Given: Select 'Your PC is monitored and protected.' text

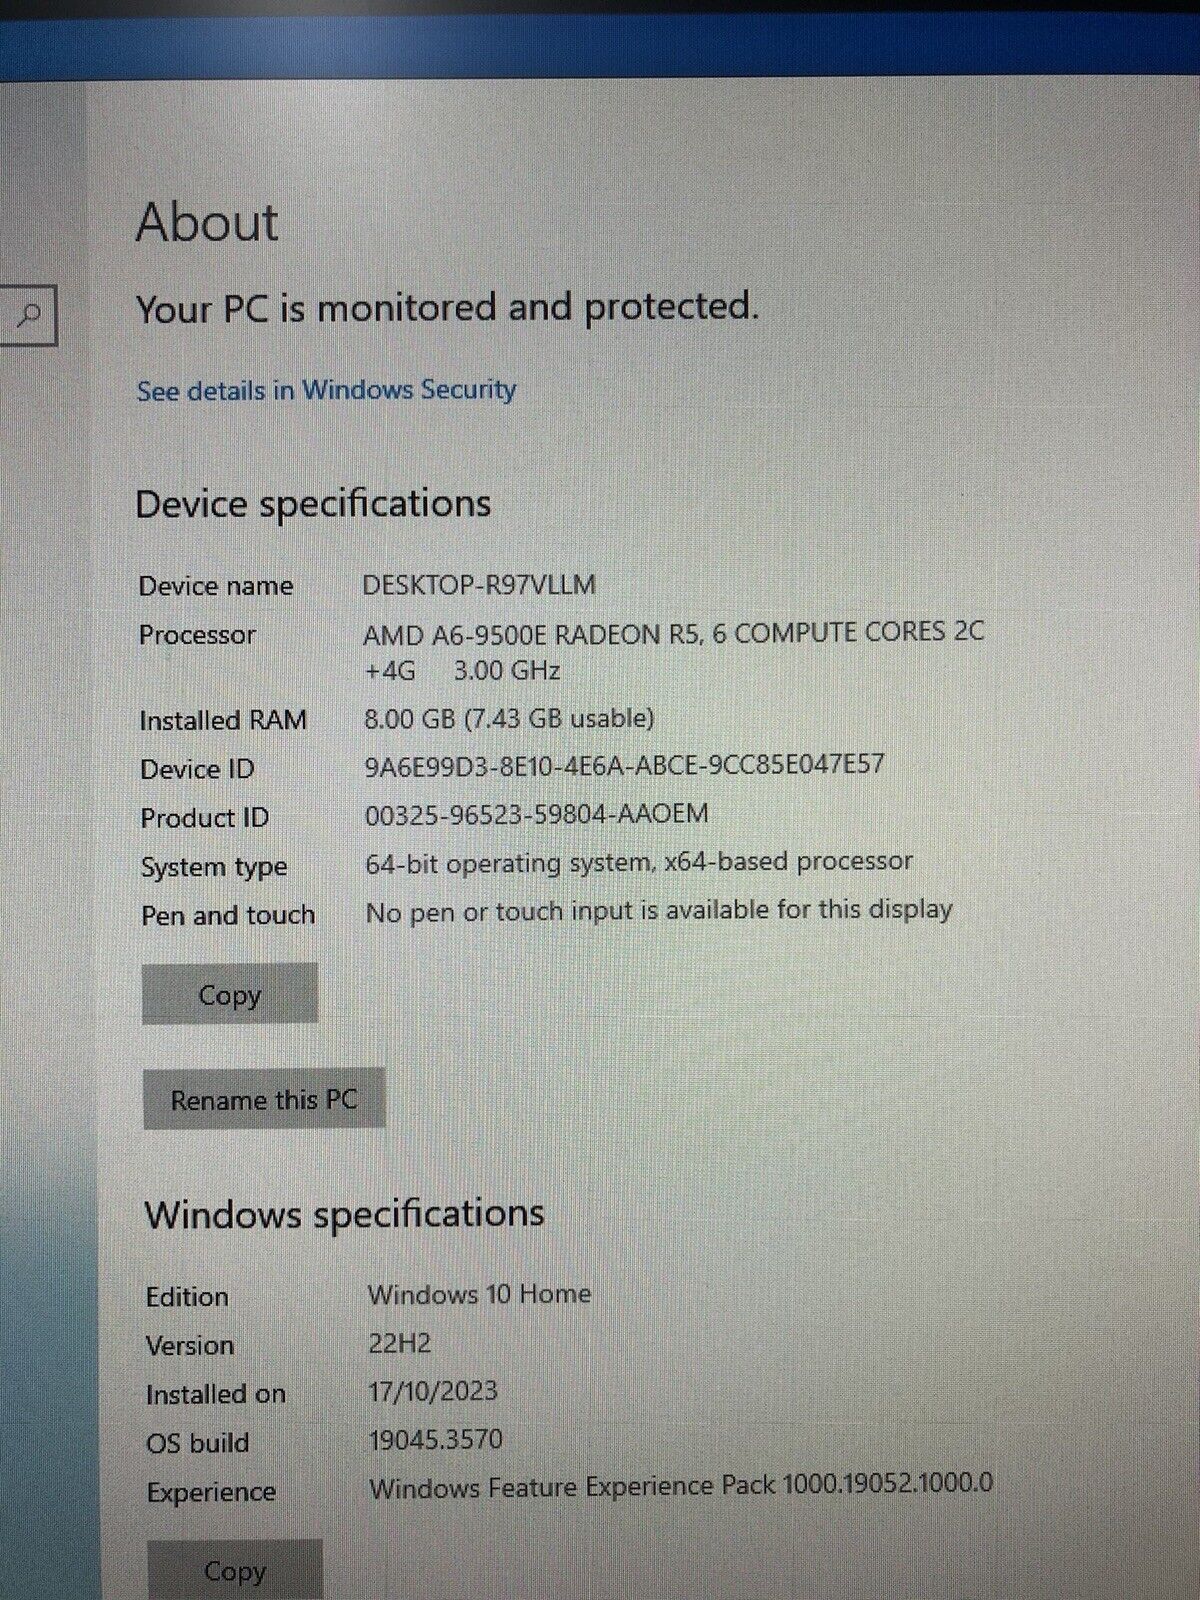Looking at the screenshot, I should click(447, 307).
